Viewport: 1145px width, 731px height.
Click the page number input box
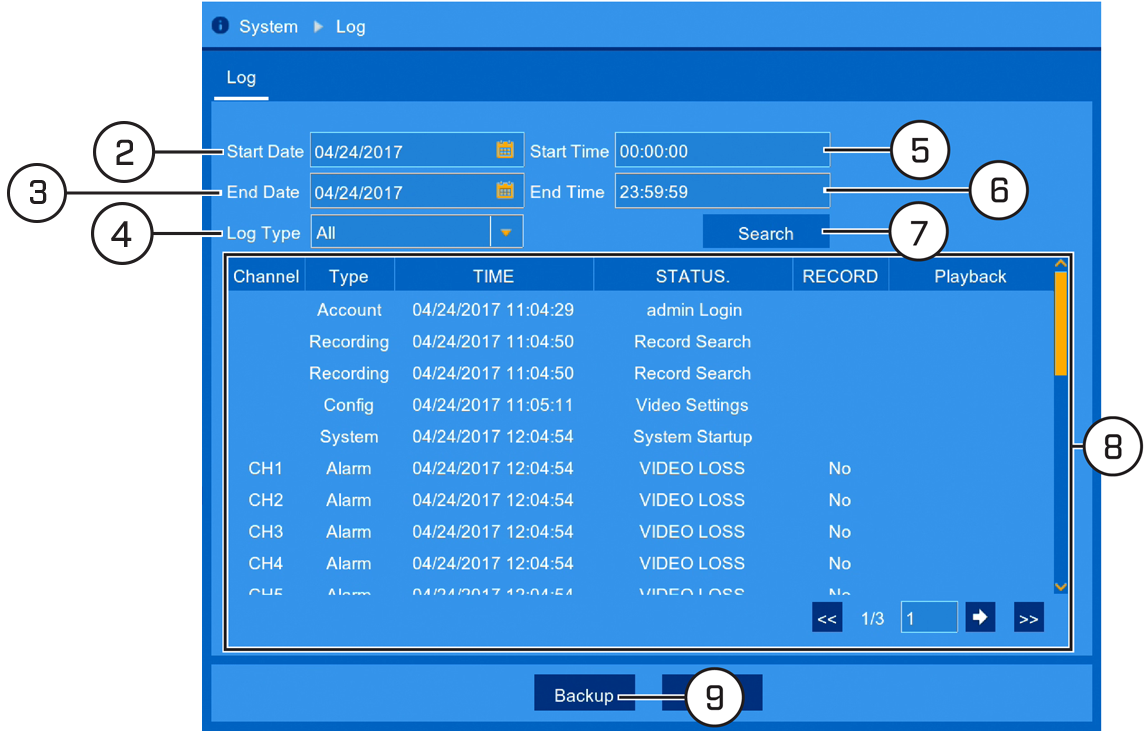(929, 618)
